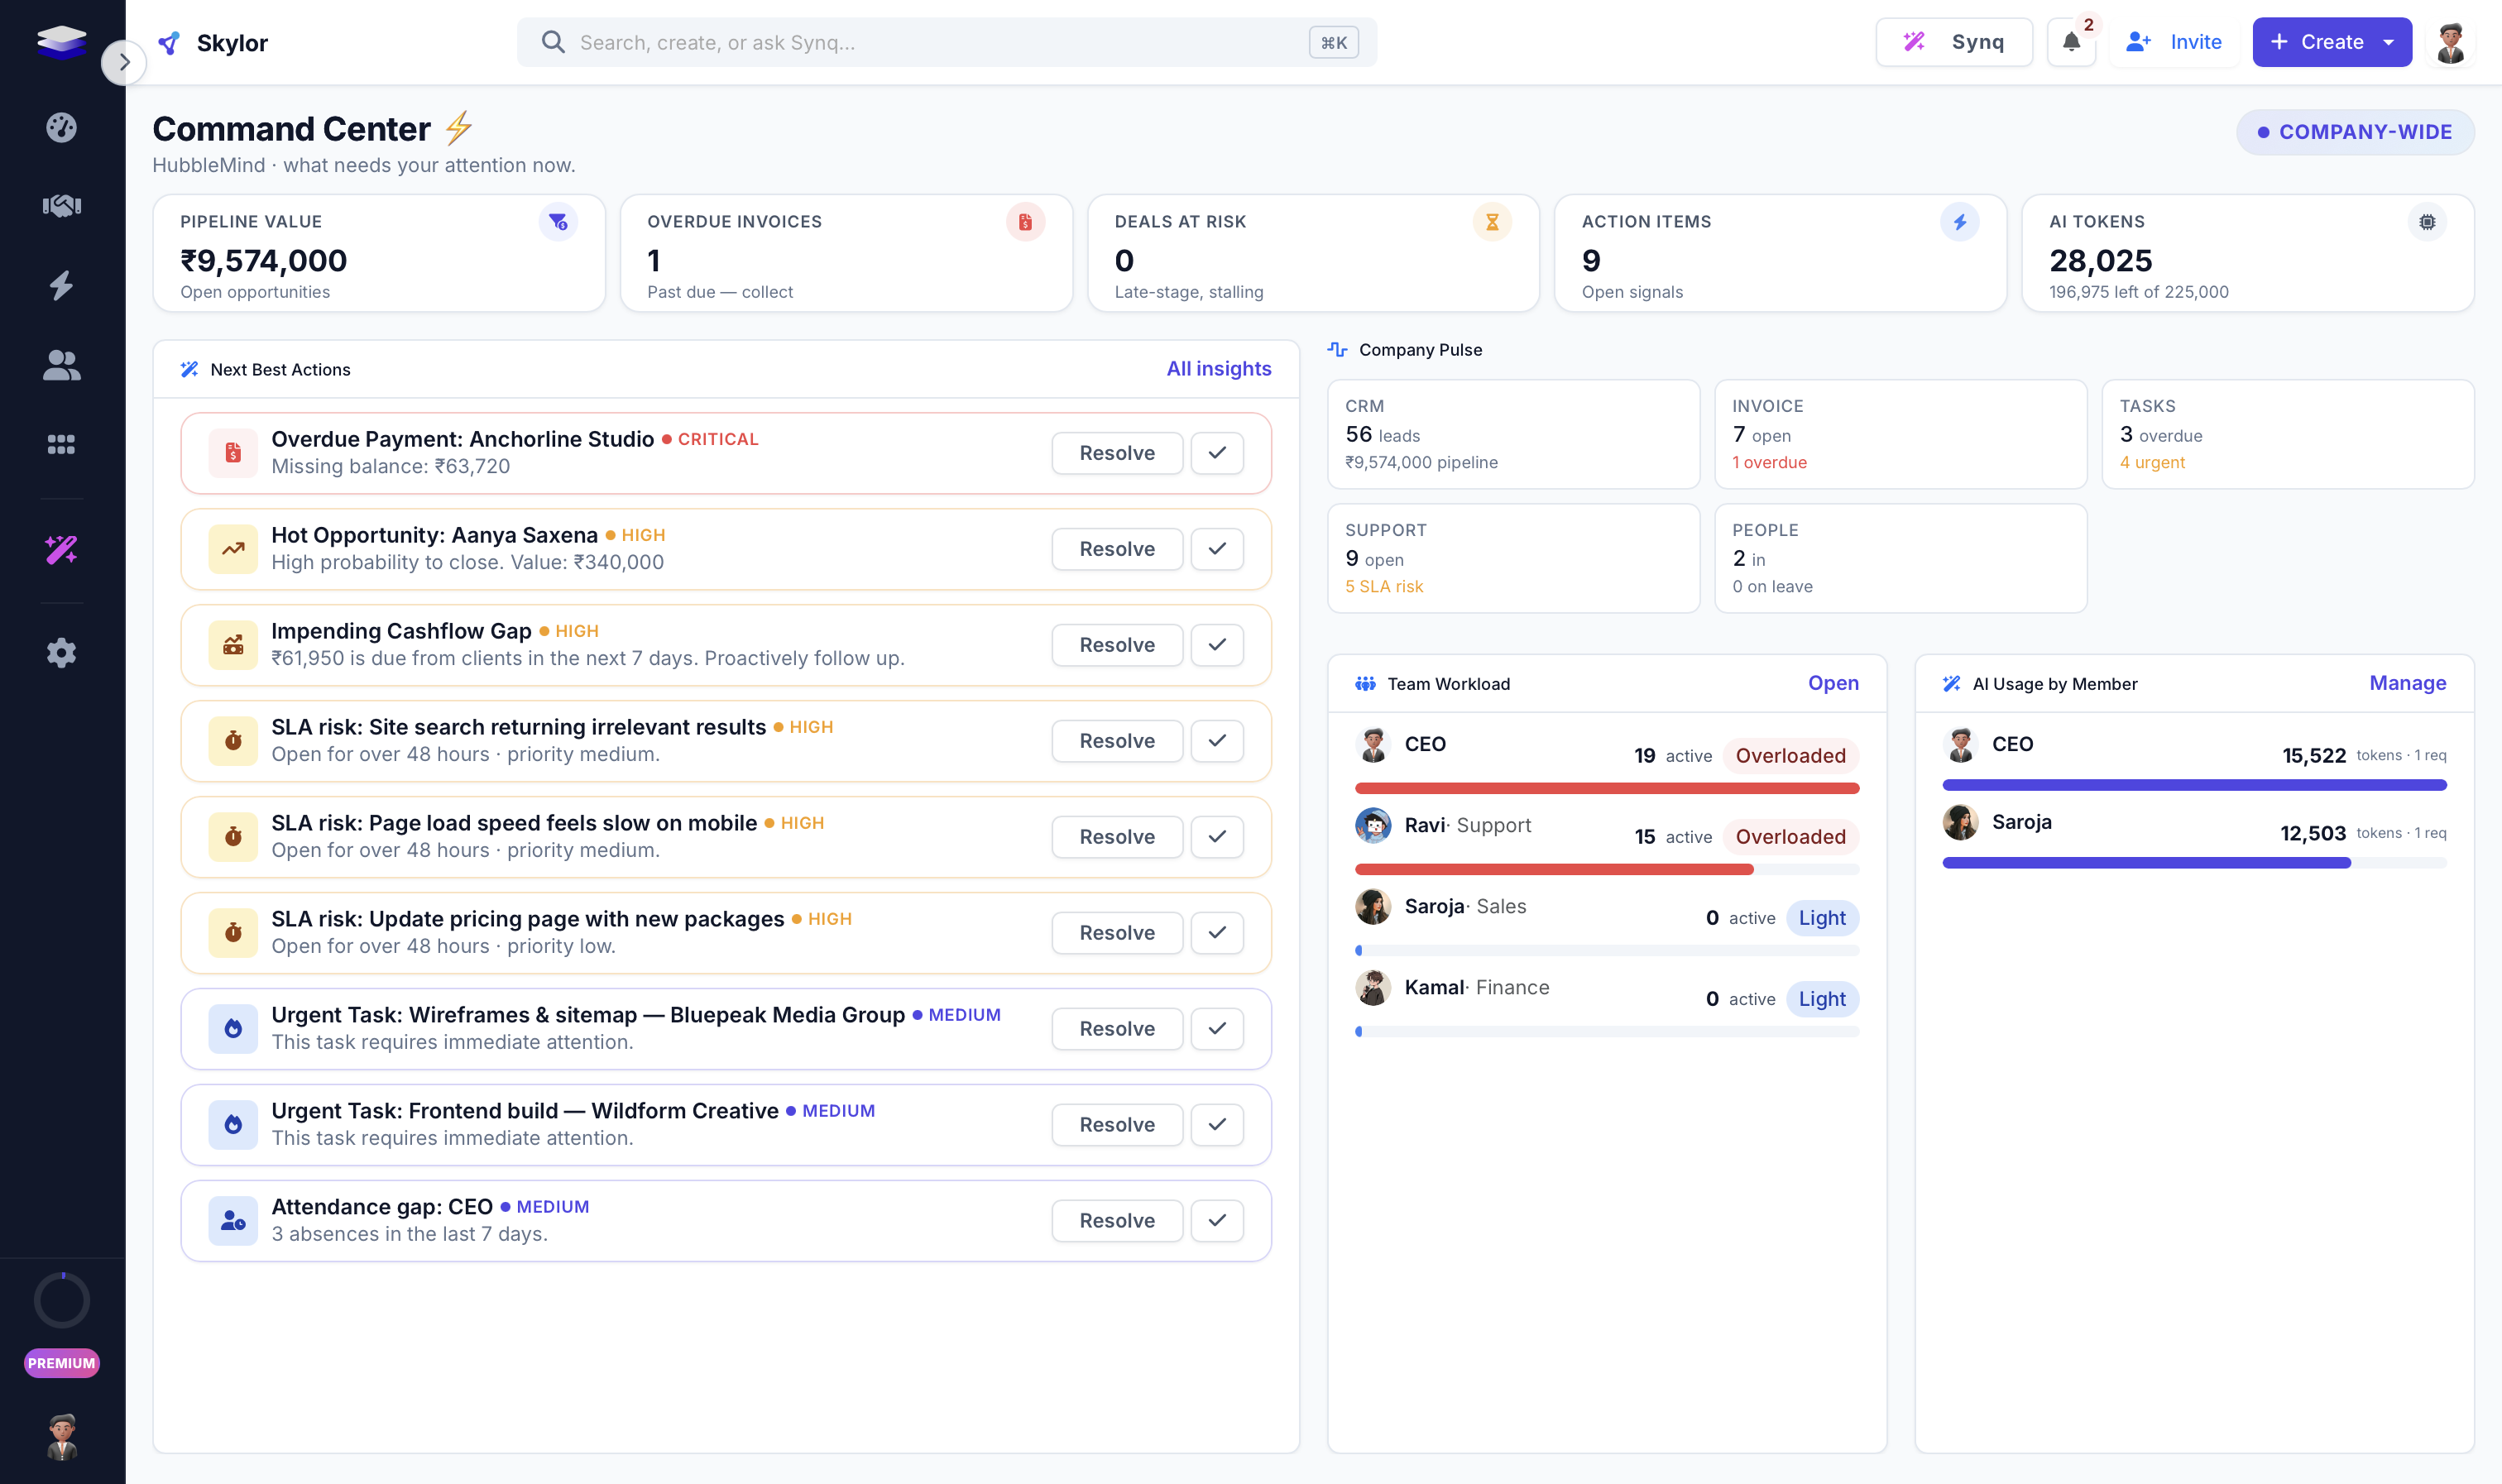Viewport: 2502px width, 1484px height.
Task: Click the timer icon for Site search SLA risk
Action: [x=233, y=741]
